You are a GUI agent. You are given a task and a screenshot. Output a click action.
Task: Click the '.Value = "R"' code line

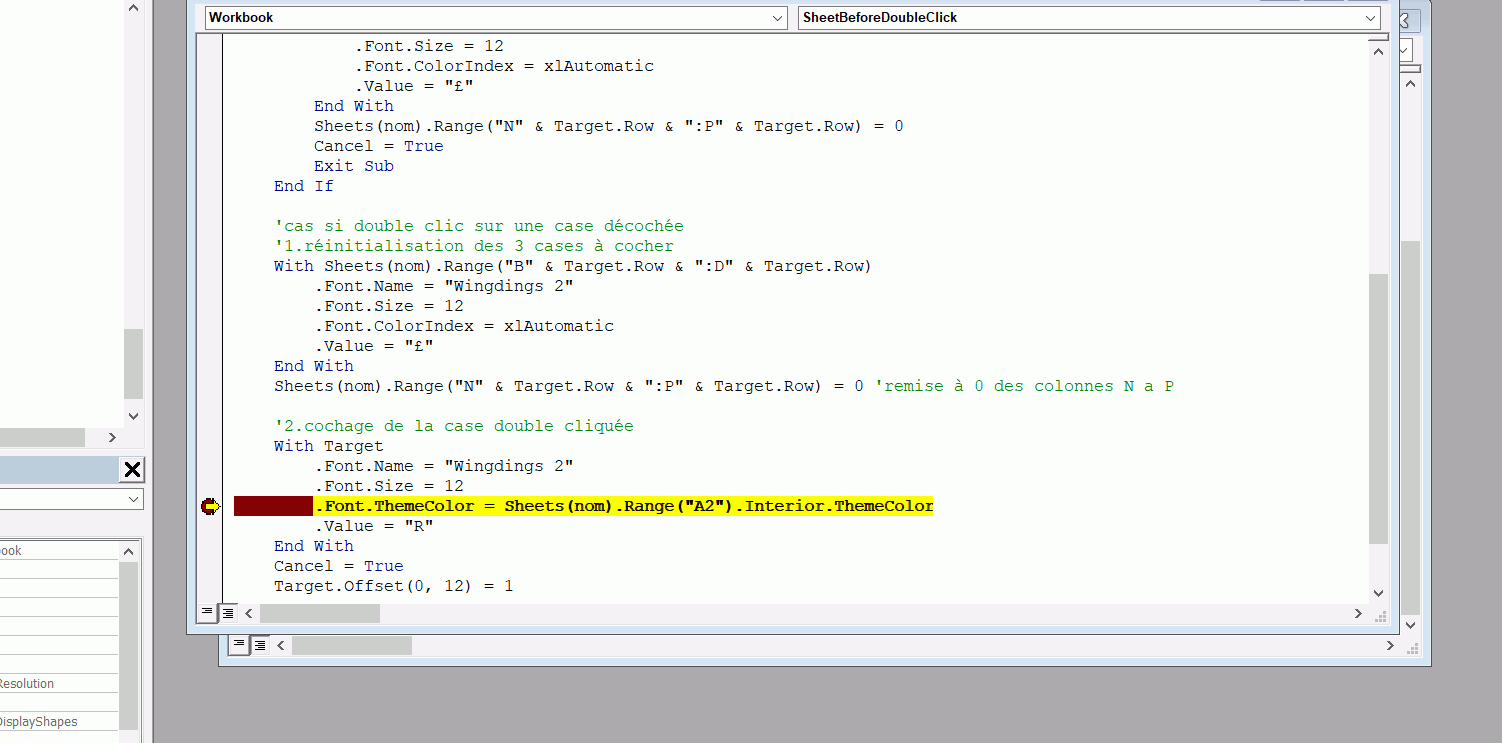374,526
